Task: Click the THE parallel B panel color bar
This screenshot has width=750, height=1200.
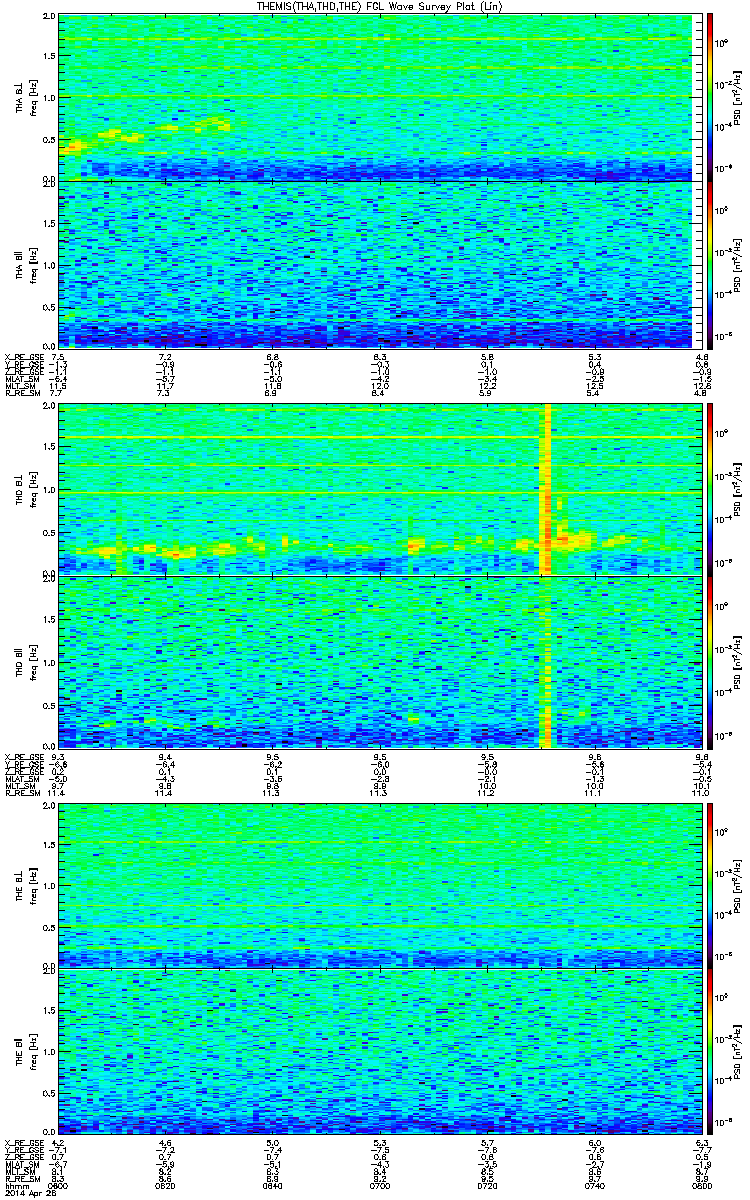Action: tap(710, 1054)
